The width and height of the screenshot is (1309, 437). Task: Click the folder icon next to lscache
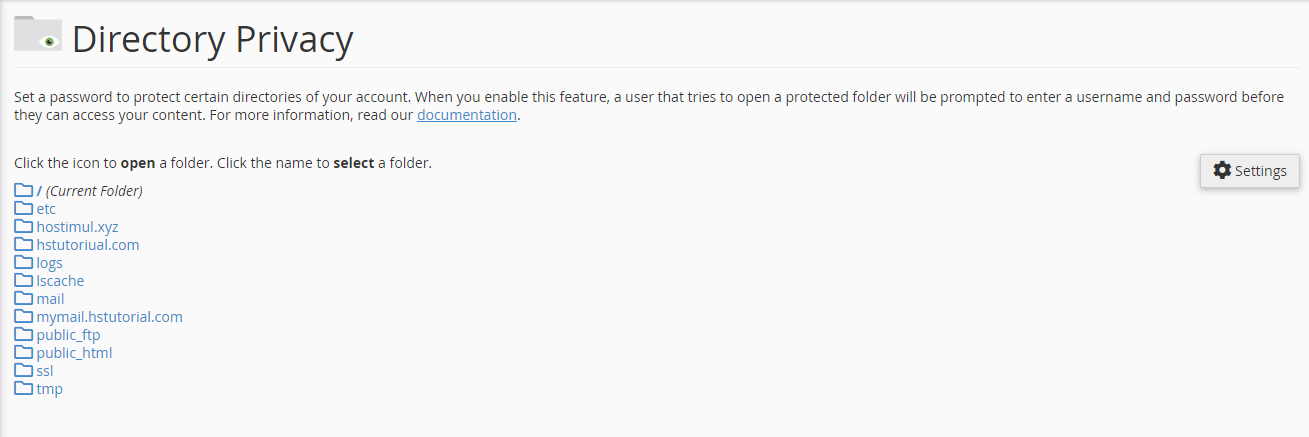point(23,280)
